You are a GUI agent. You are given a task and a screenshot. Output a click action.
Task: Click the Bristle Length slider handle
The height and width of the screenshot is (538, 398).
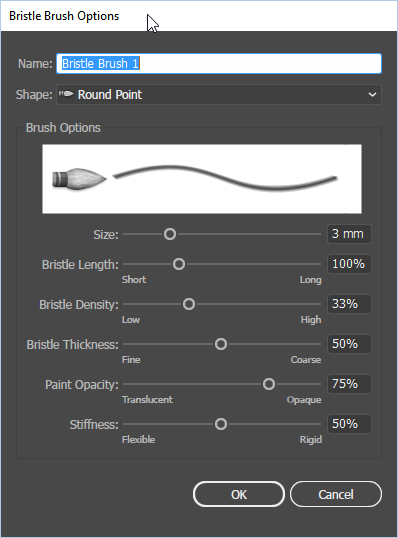[x=179, y=264]
